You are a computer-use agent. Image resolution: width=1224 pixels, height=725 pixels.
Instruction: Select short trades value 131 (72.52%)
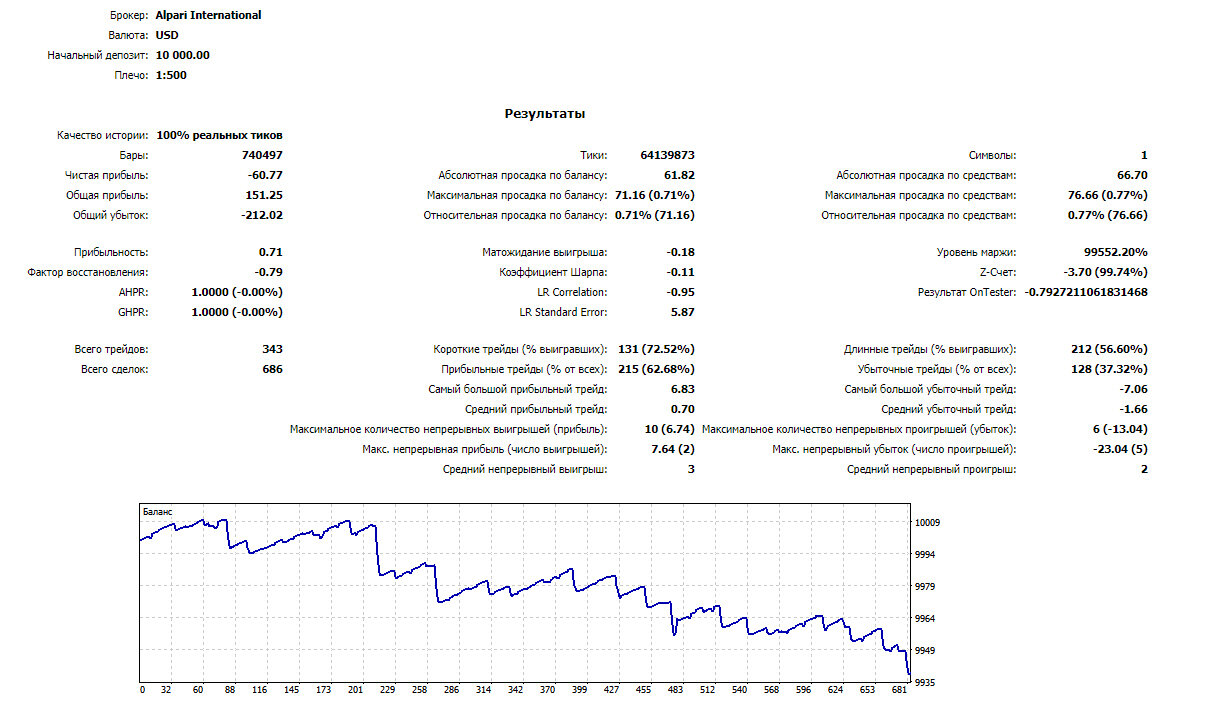tap(656, 349)
